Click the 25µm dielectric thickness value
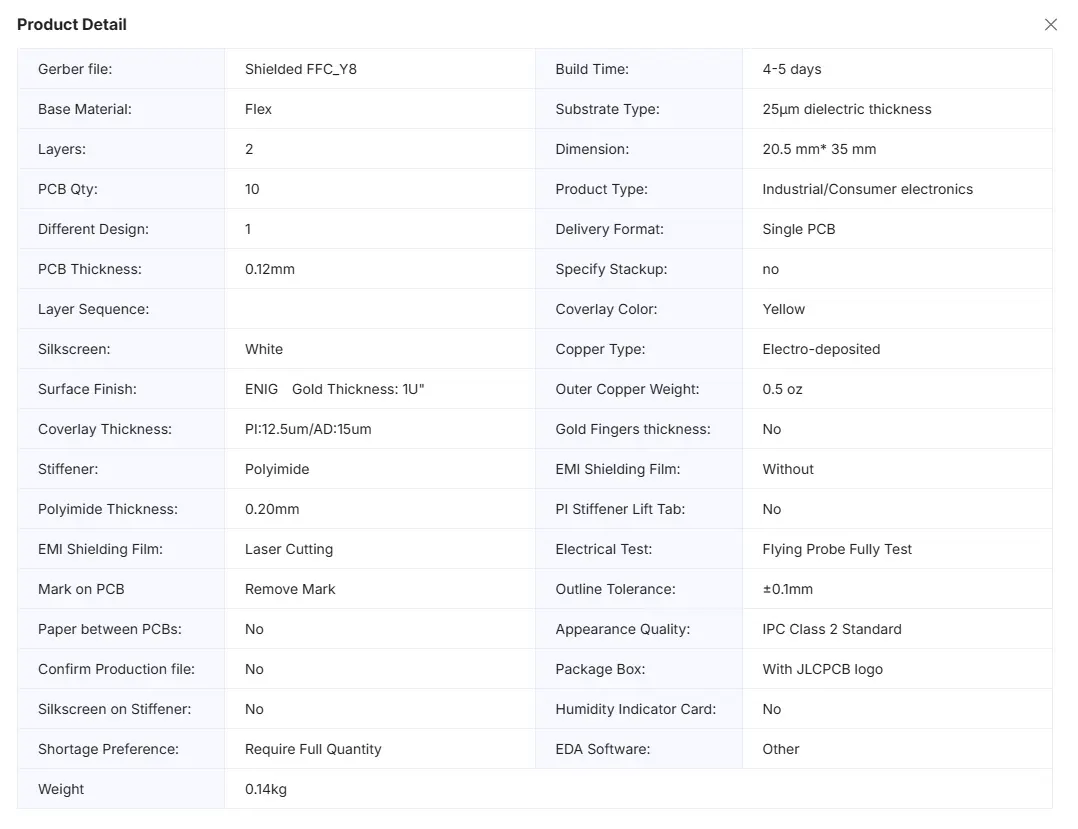This screenshot has height=829, width=1078. click(846, 109)
